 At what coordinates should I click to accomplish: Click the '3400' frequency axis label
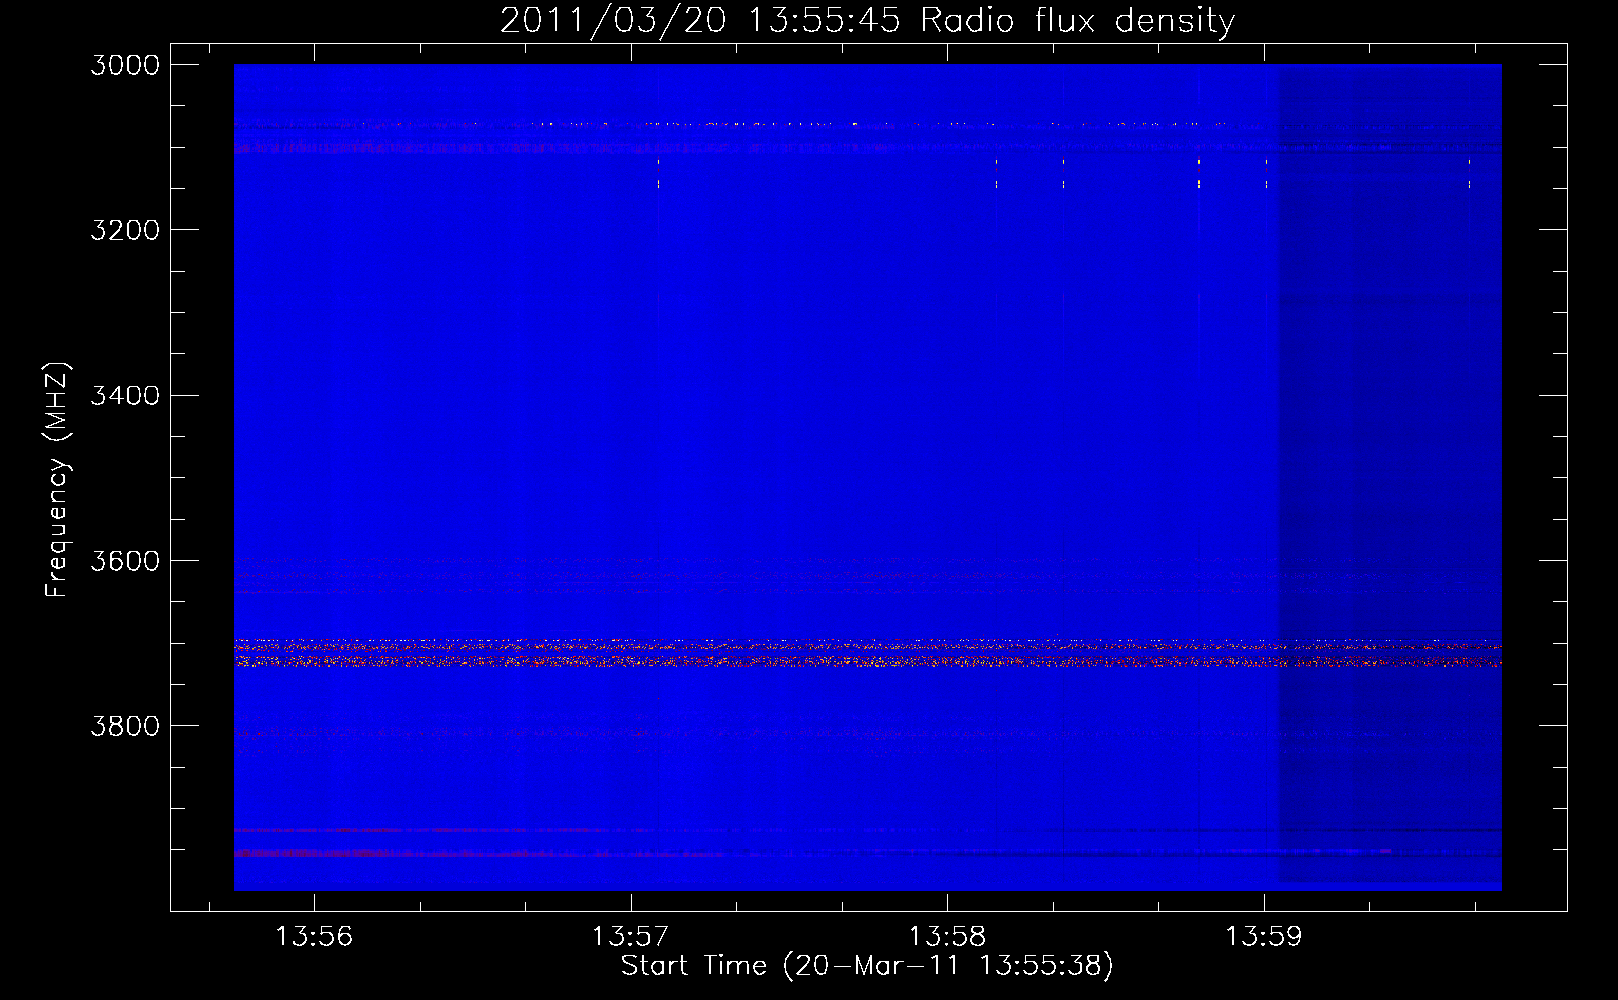coord(125,395)
